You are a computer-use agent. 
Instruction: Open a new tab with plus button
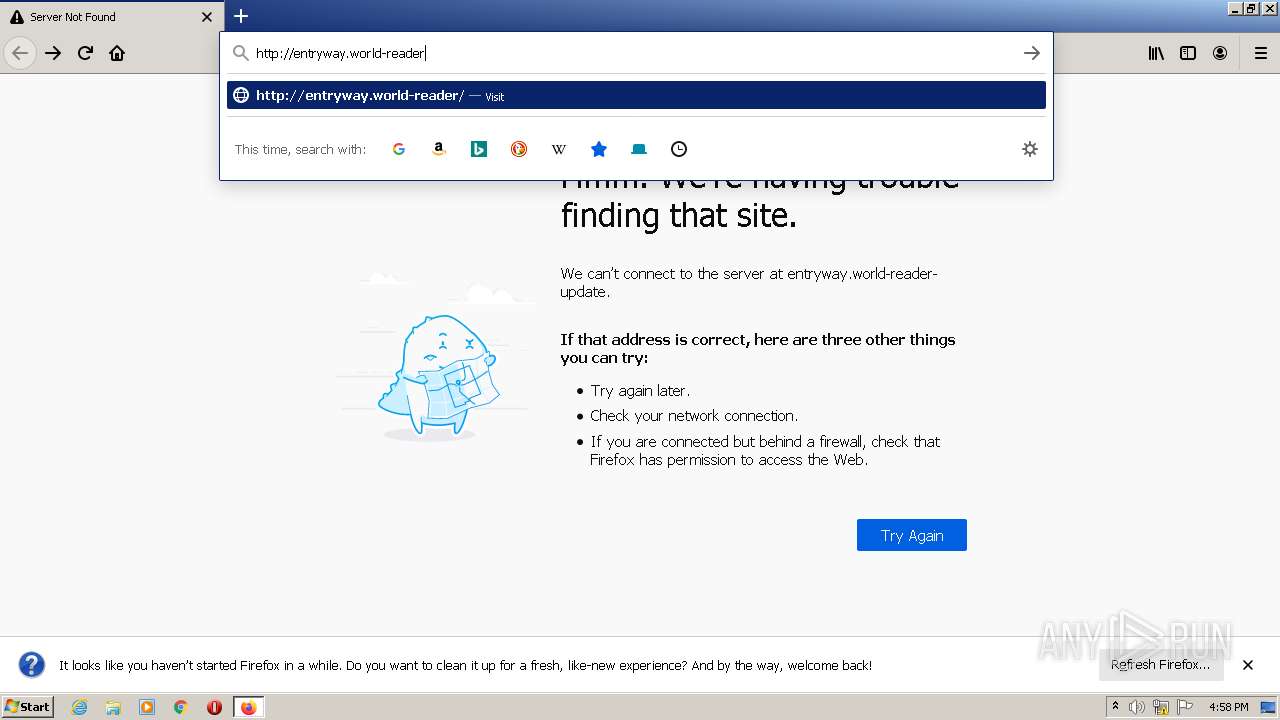(x=240, y=16)
